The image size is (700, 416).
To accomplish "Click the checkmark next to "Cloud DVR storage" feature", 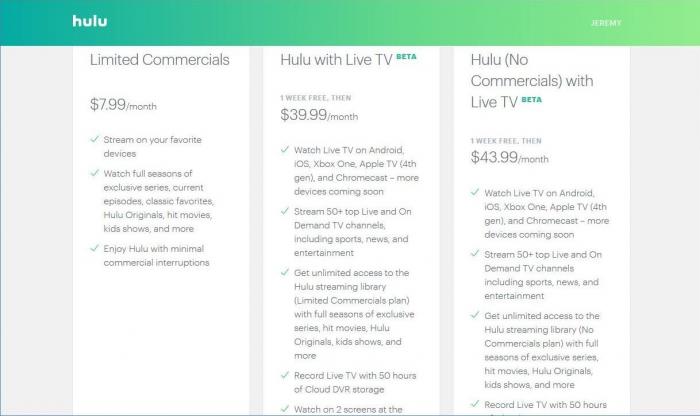I will click(284, 376).
